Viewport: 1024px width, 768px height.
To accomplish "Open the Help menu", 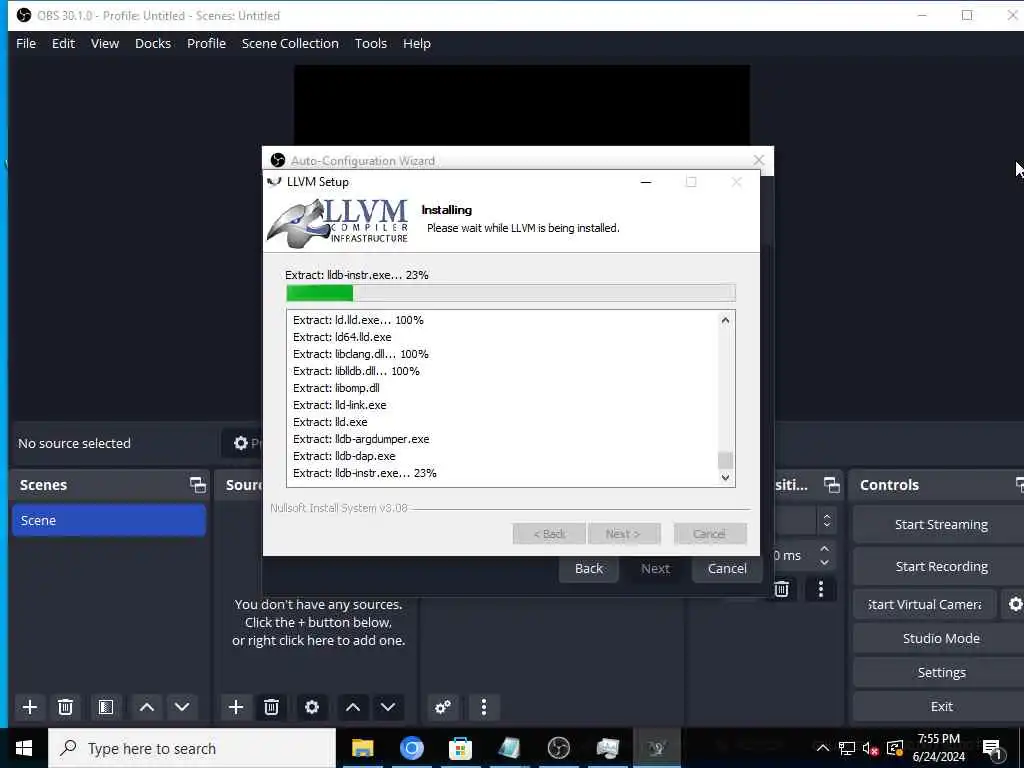I will tap(417, 43).
